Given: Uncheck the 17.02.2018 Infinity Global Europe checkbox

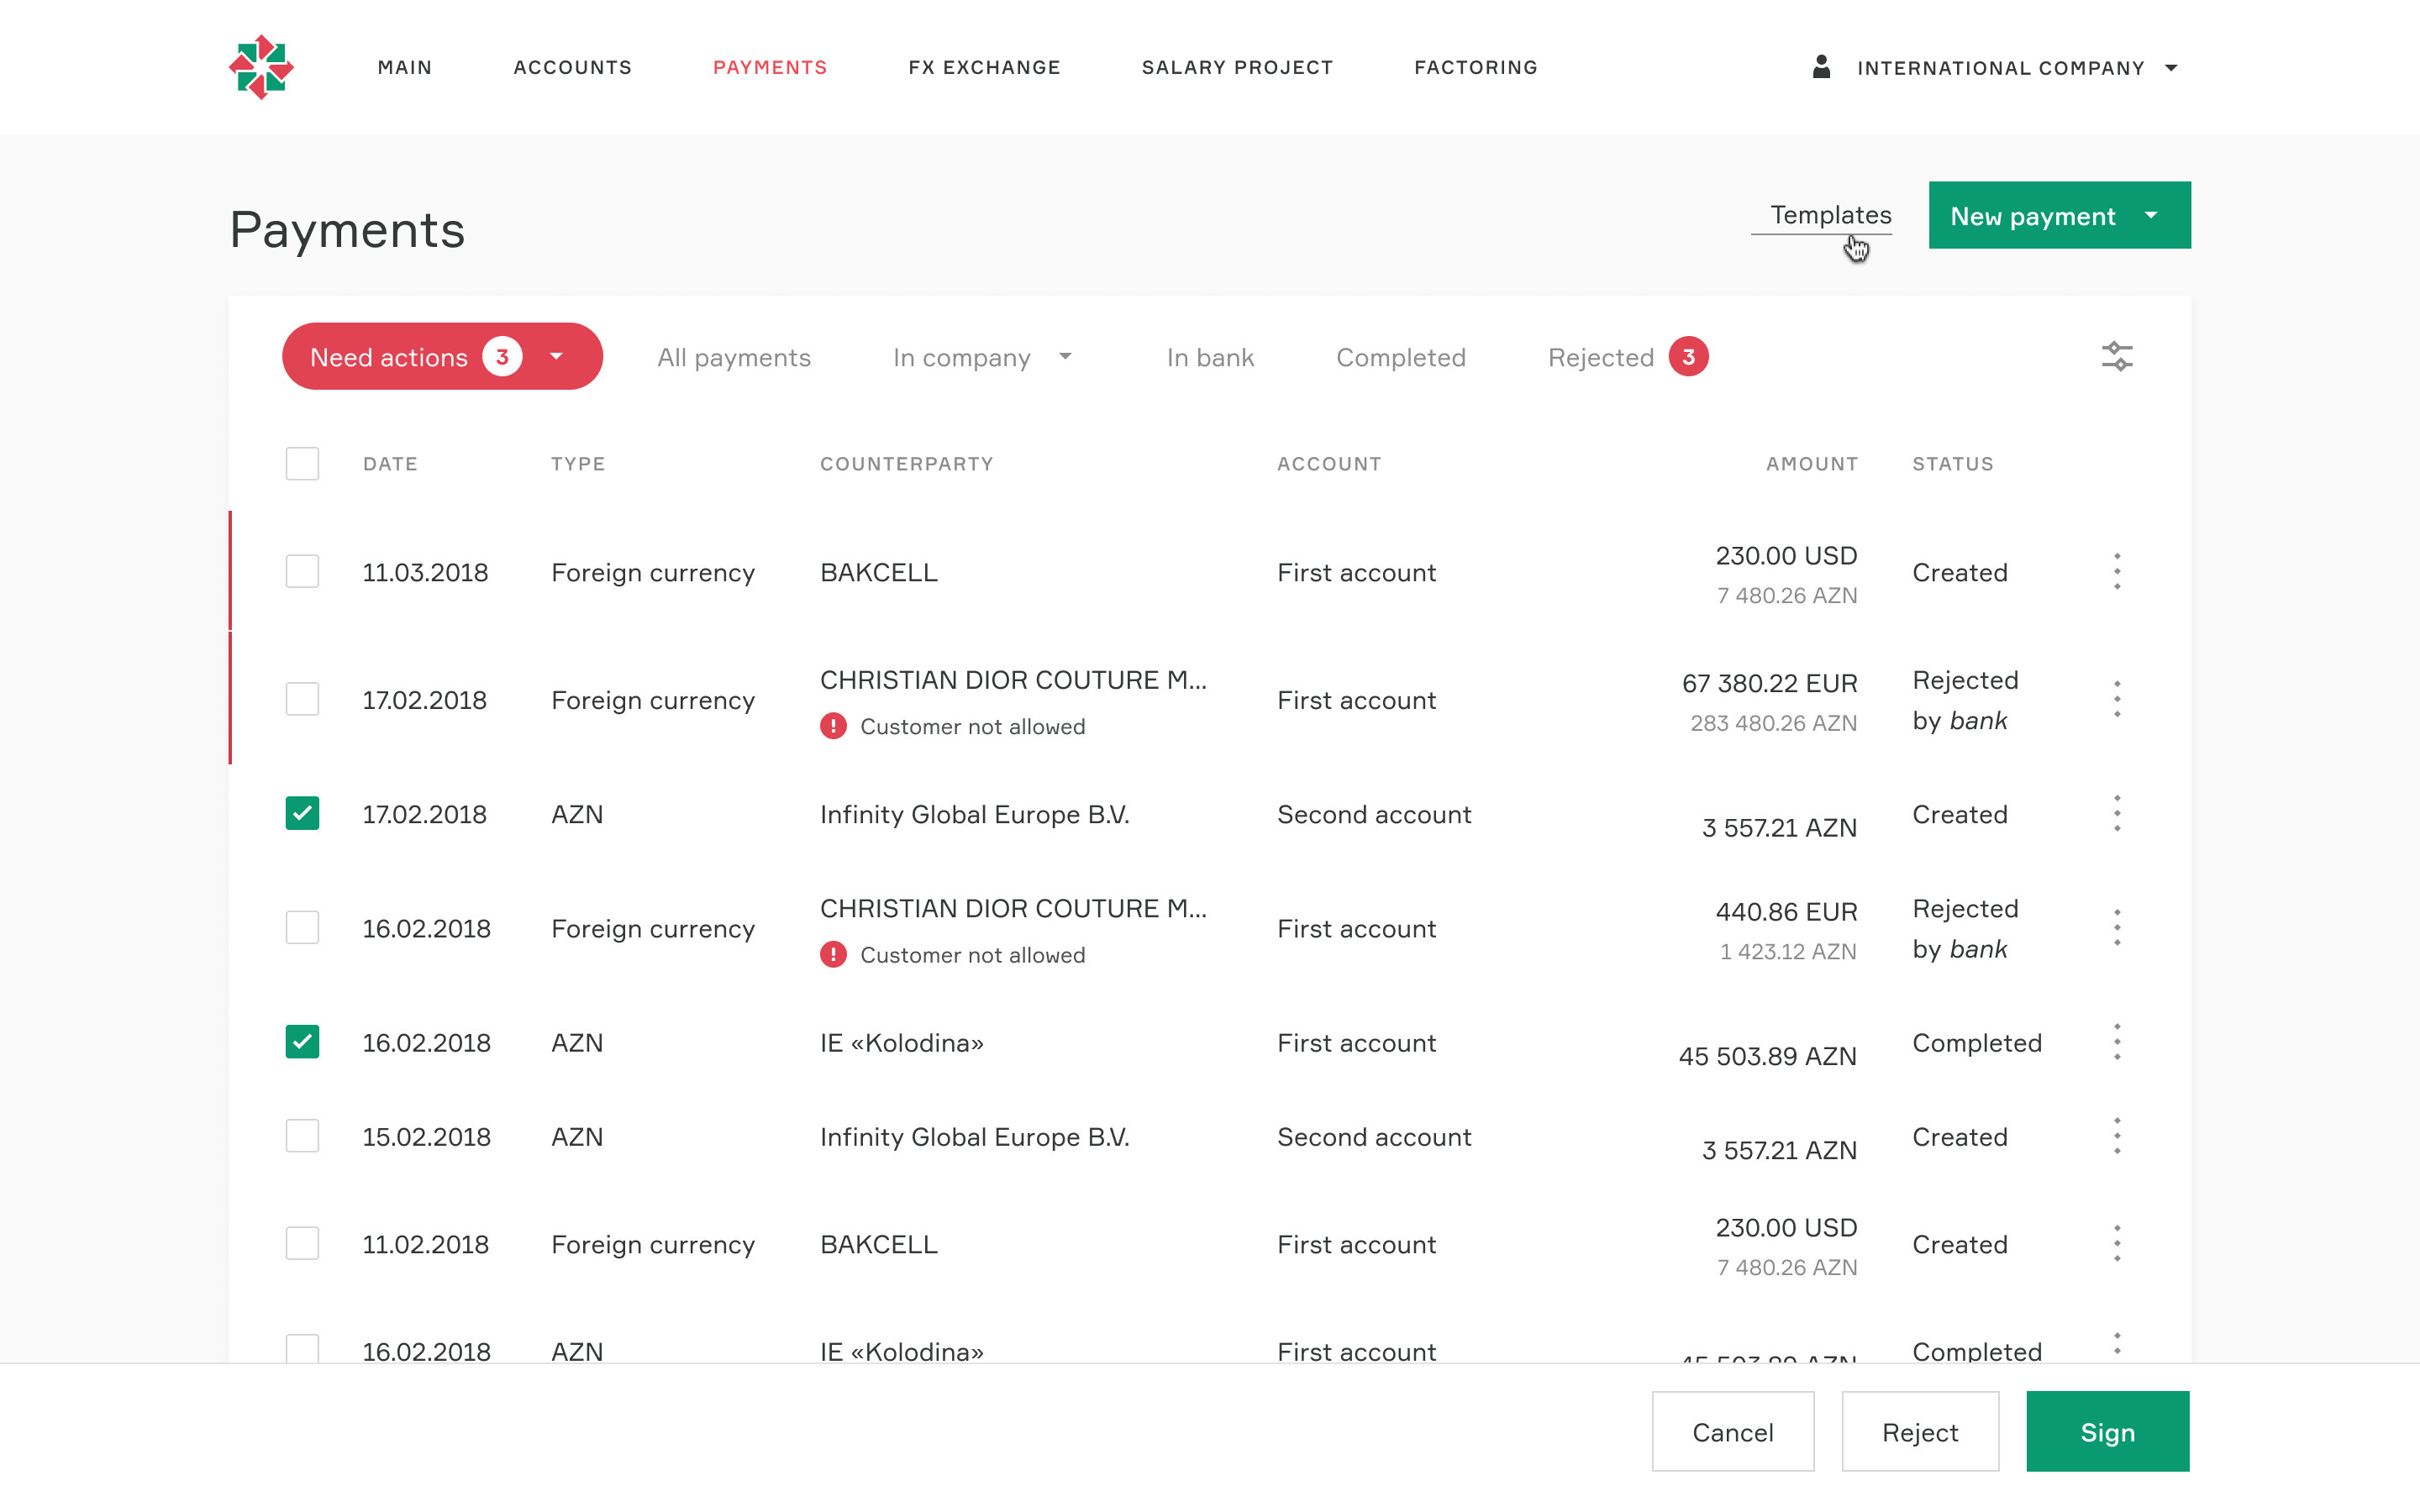Looking at the screenshot, I should click(x=302, y=813).
